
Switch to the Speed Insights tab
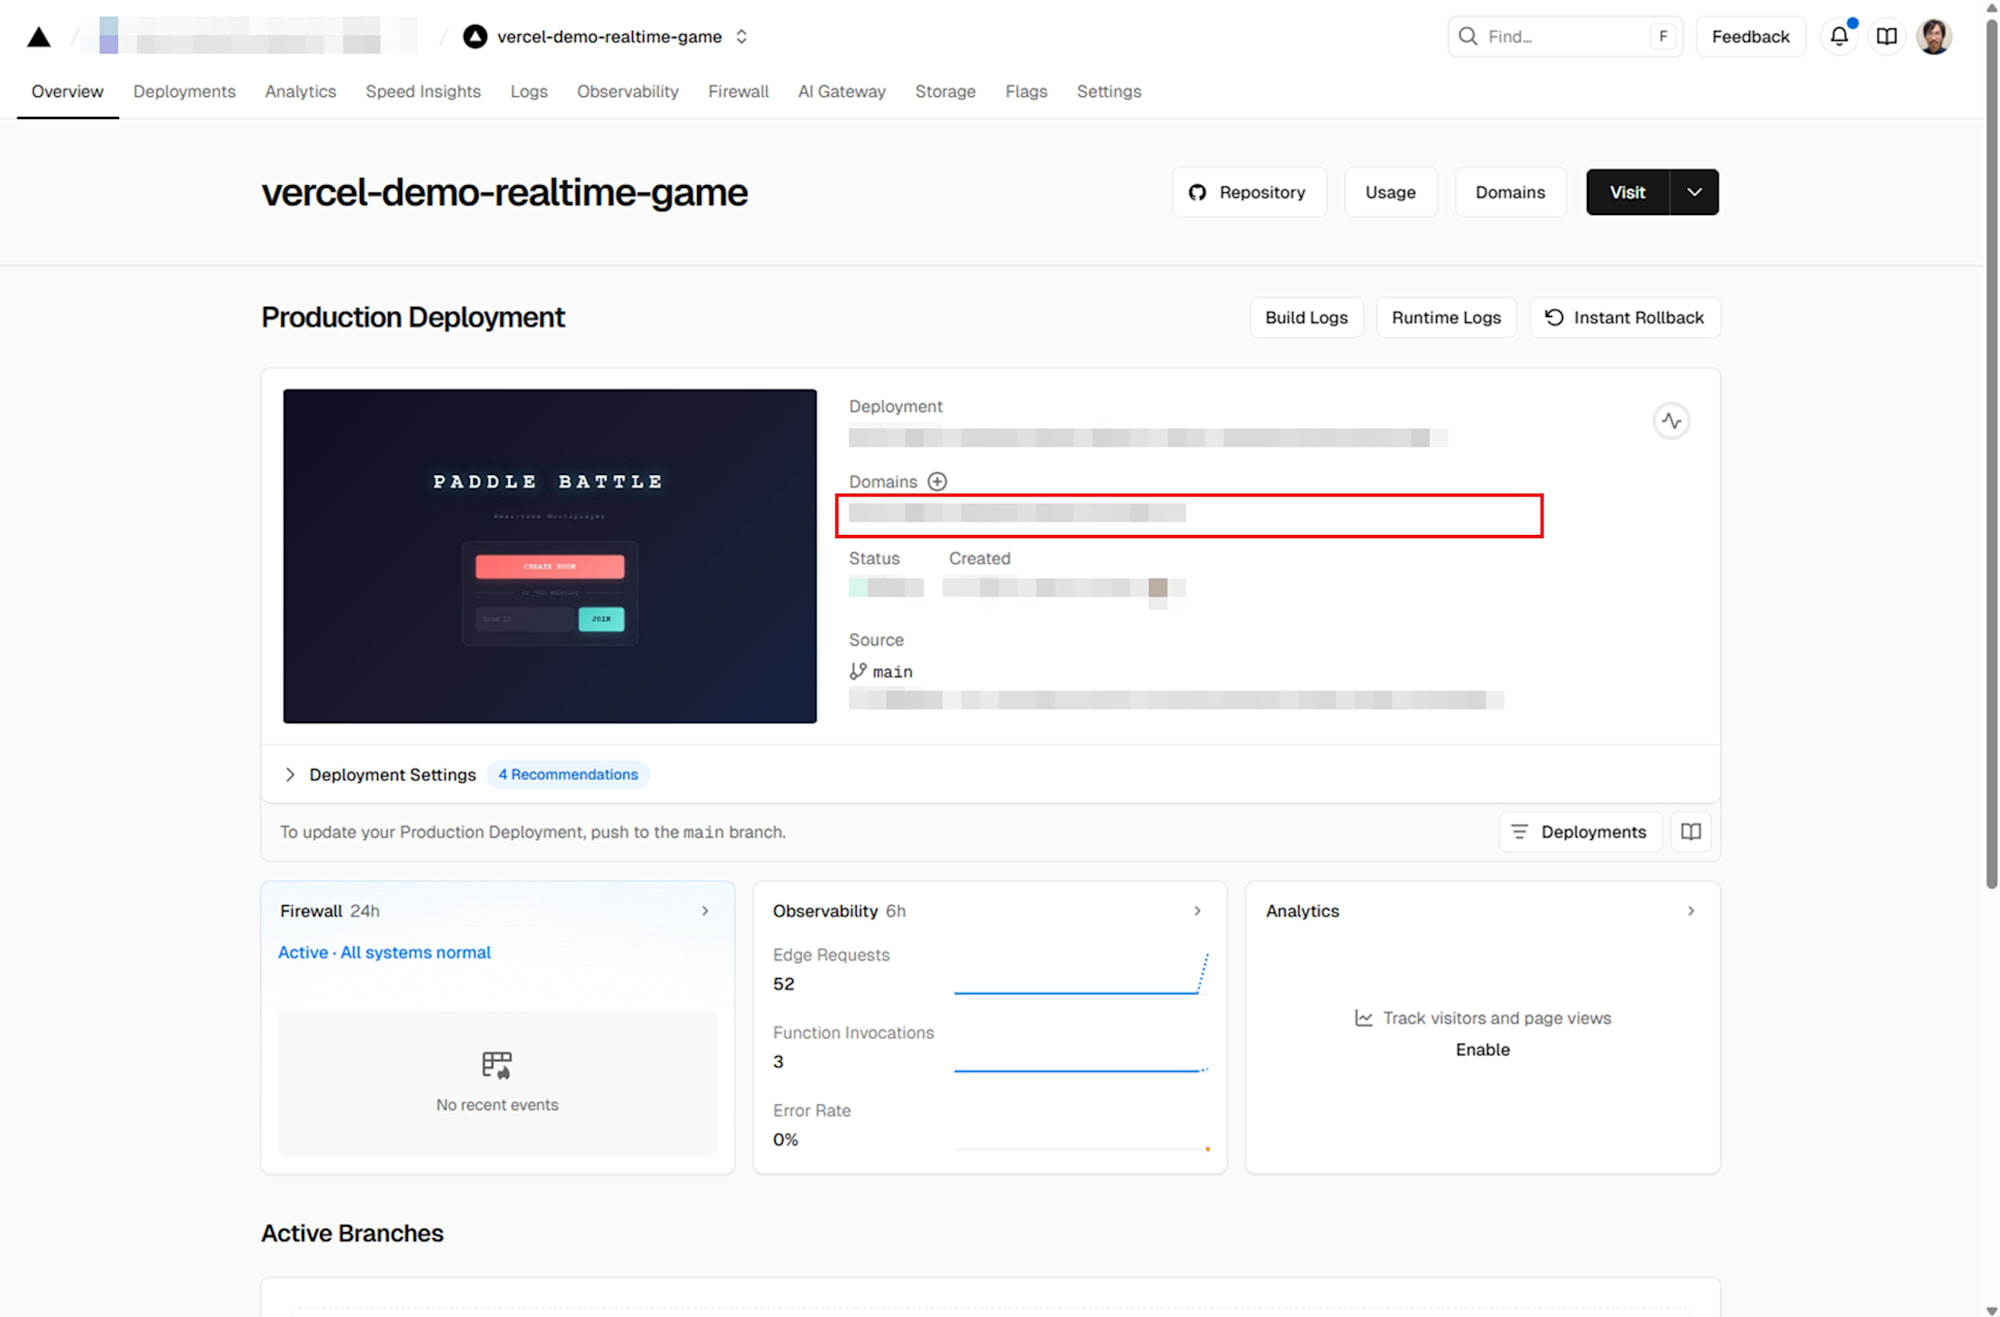423,92
